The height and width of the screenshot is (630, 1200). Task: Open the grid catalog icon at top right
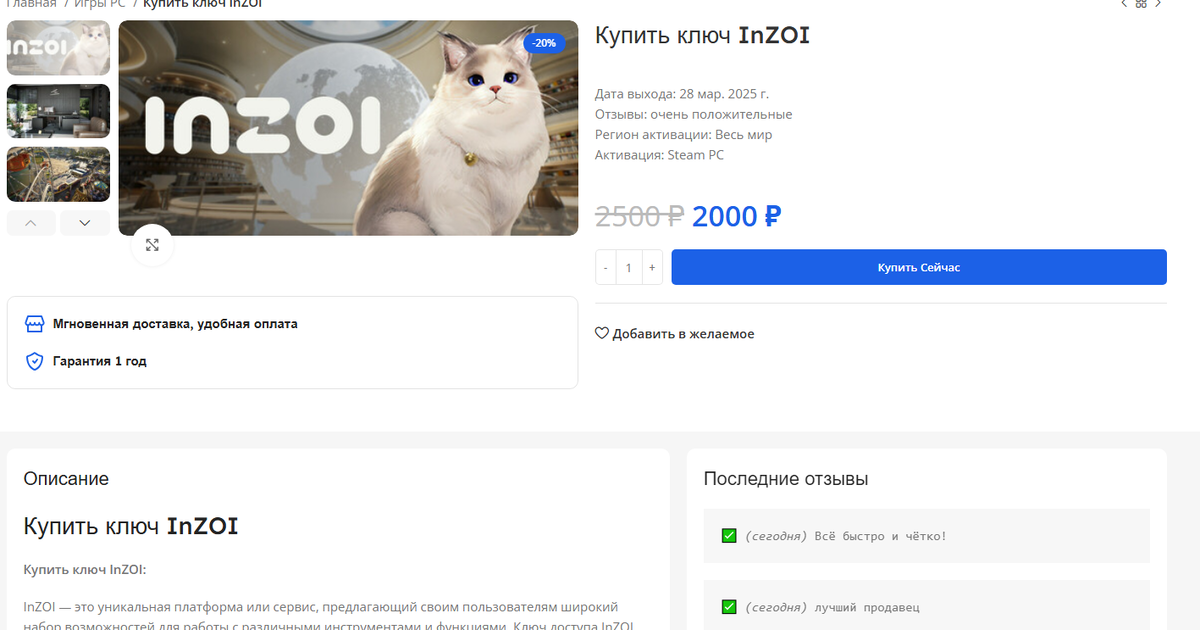1141,4
